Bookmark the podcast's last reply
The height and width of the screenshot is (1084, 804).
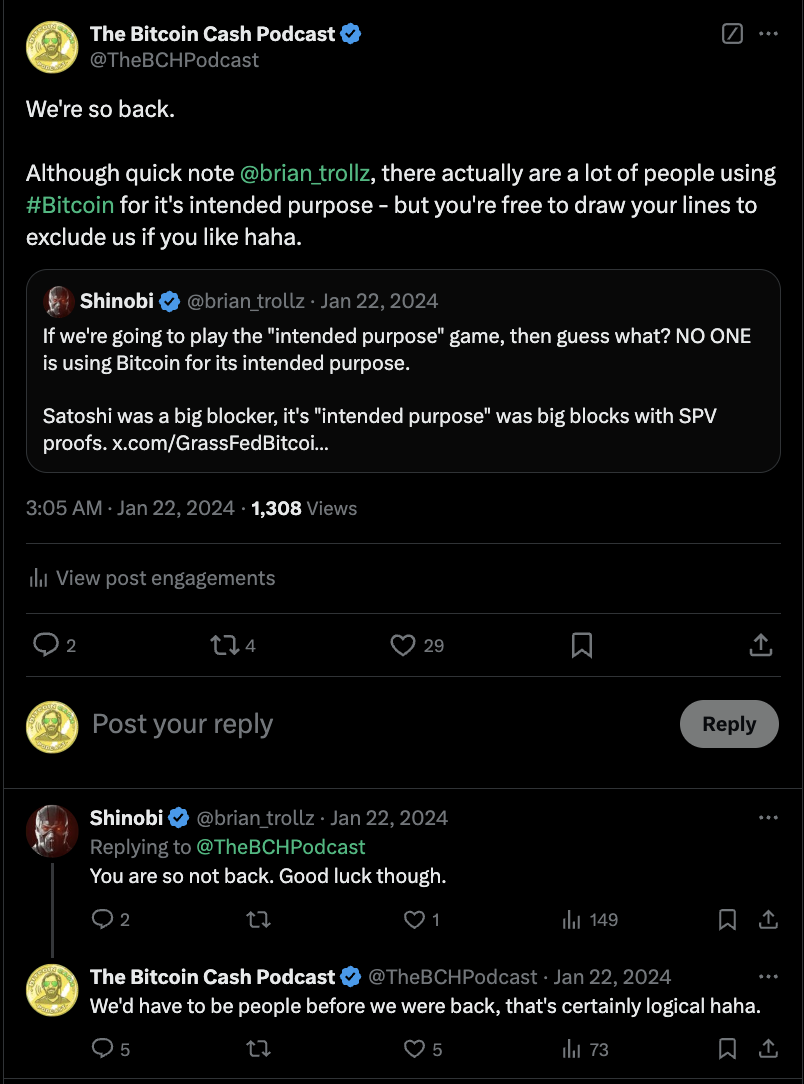point(727,1049)
